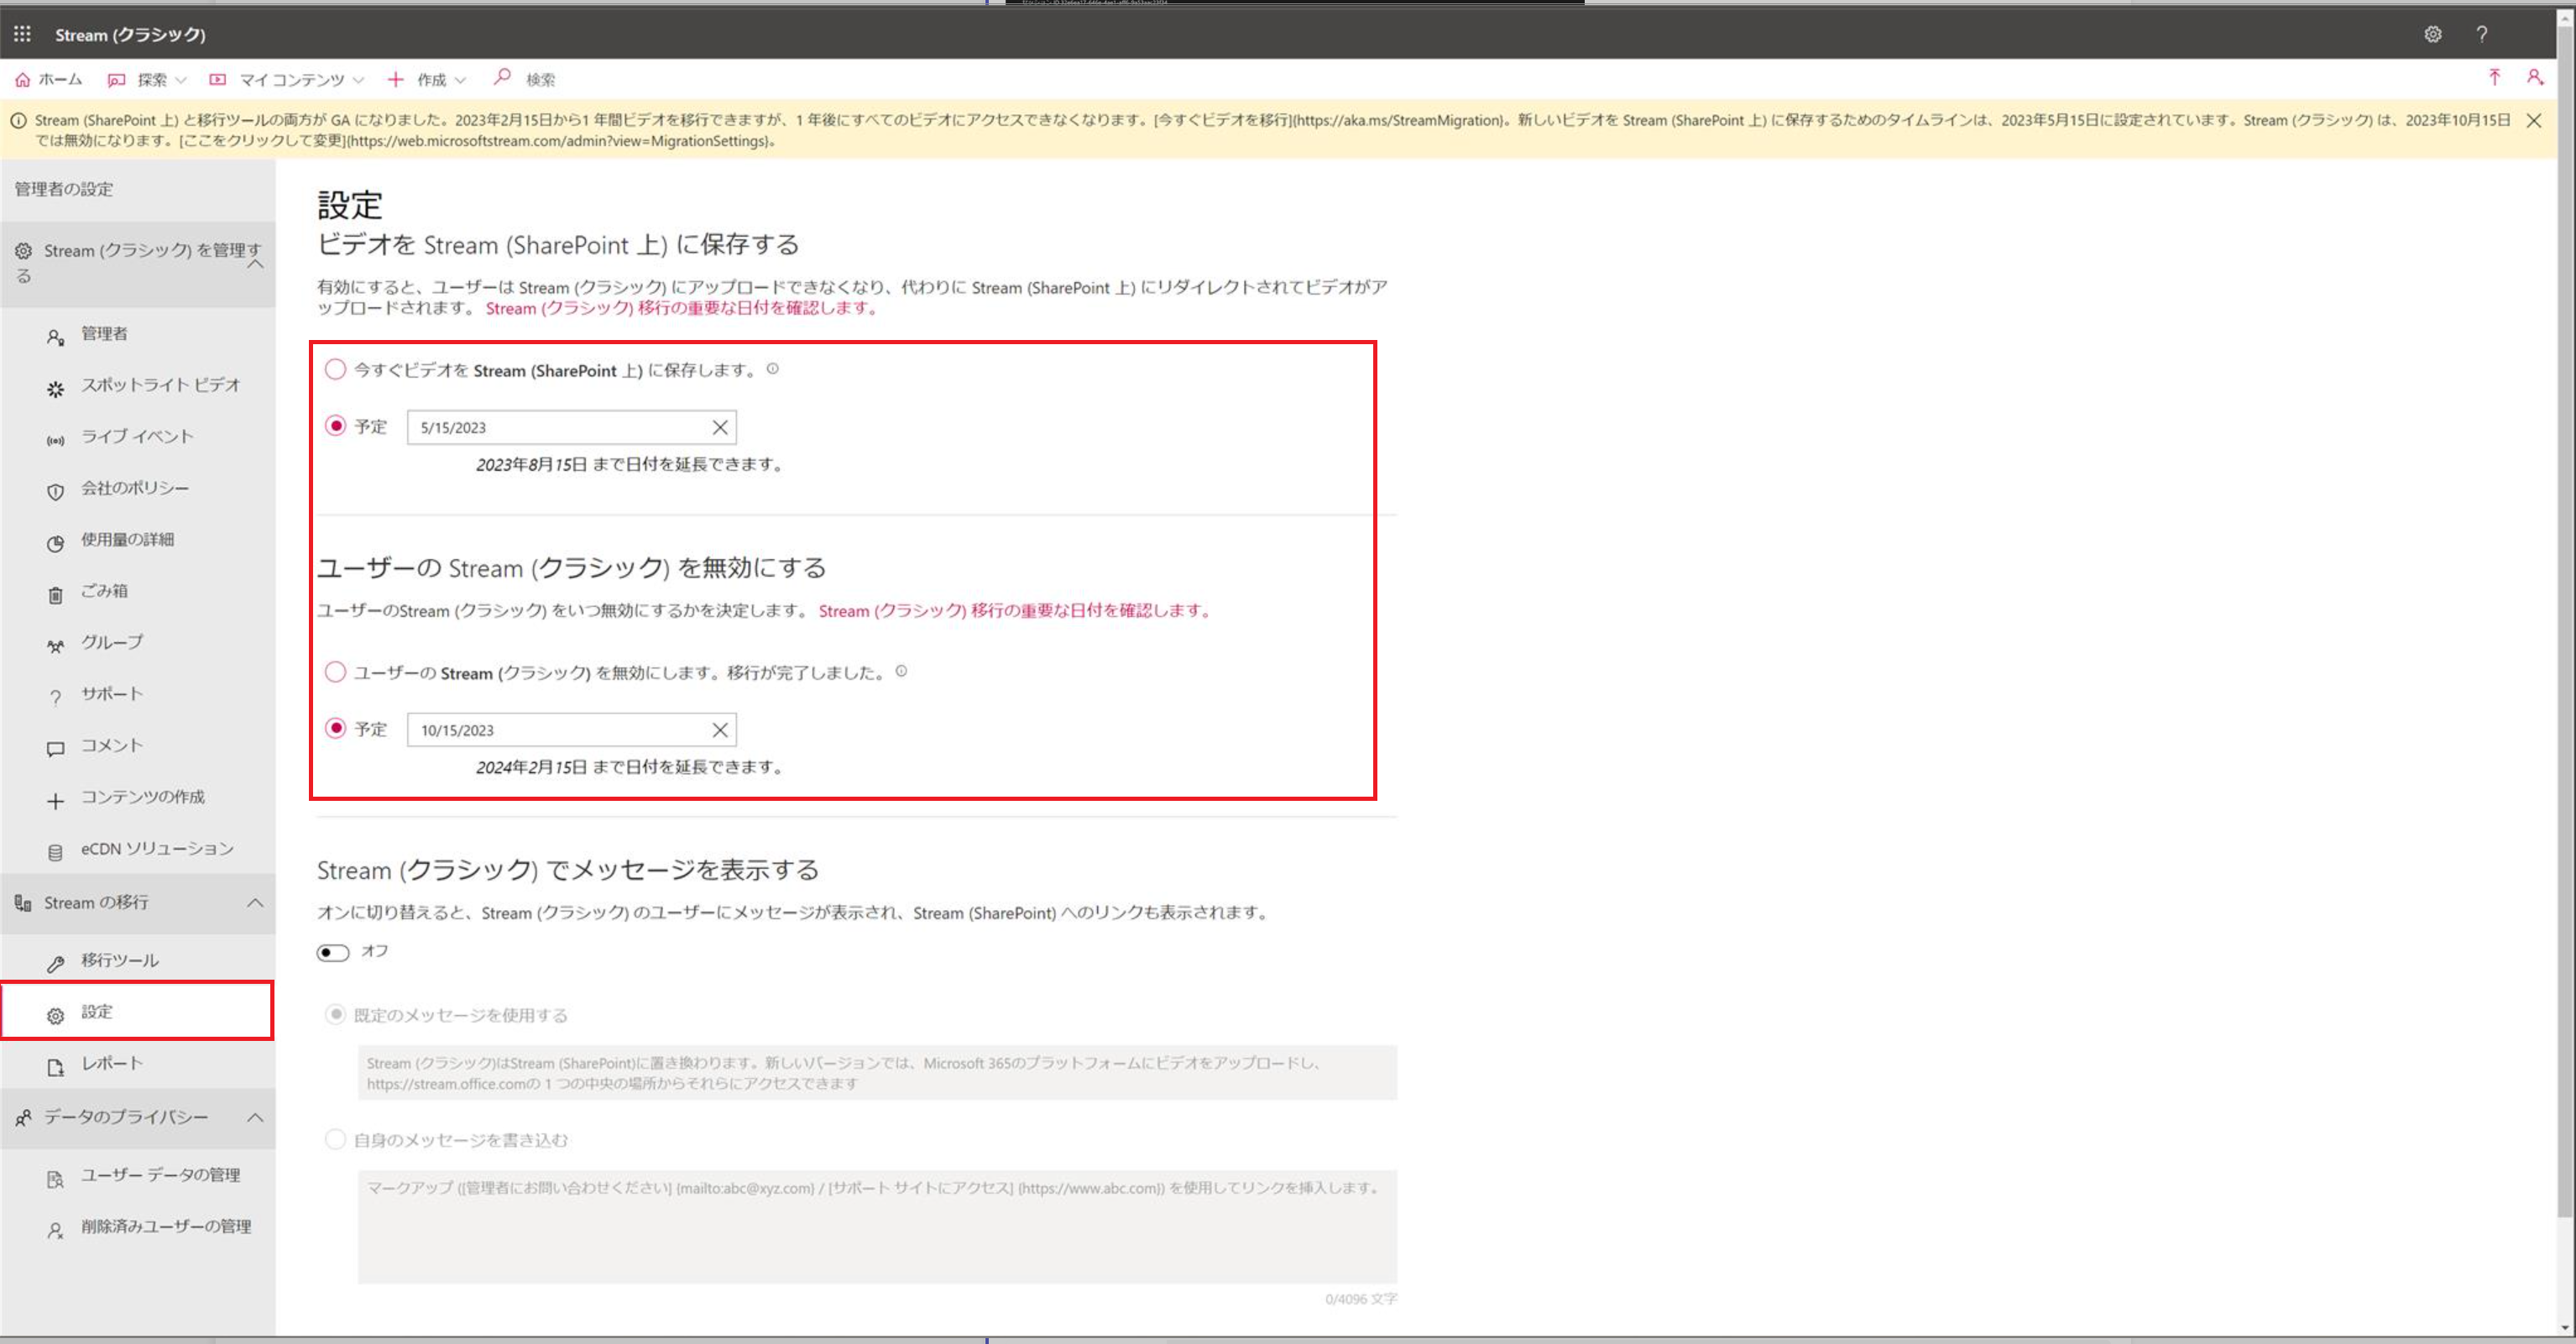This screenshot has width=2576, height=1344.
Task: Select 今すぐビデオを Stream に保存 radio button
Action: click(336, 369)
